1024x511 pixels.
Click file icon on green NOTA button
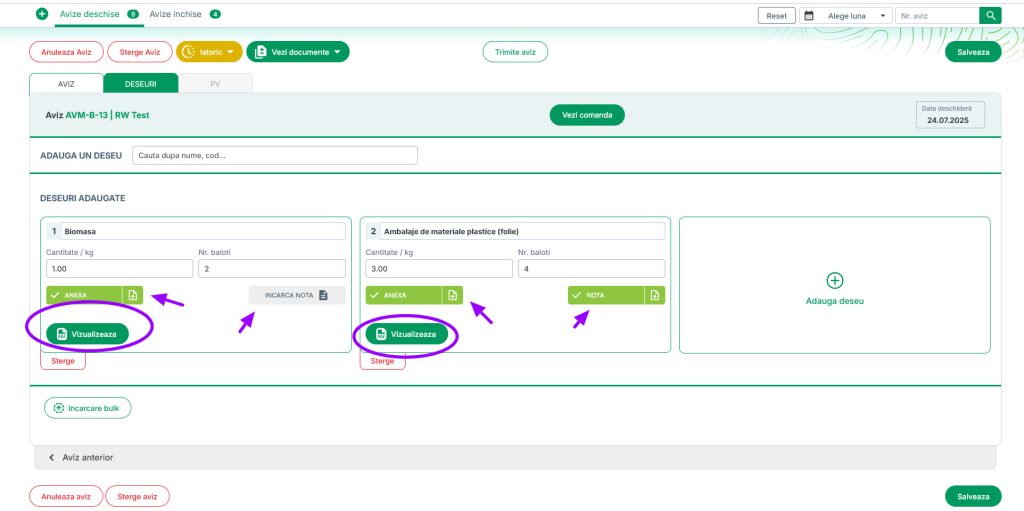[654, 295]
